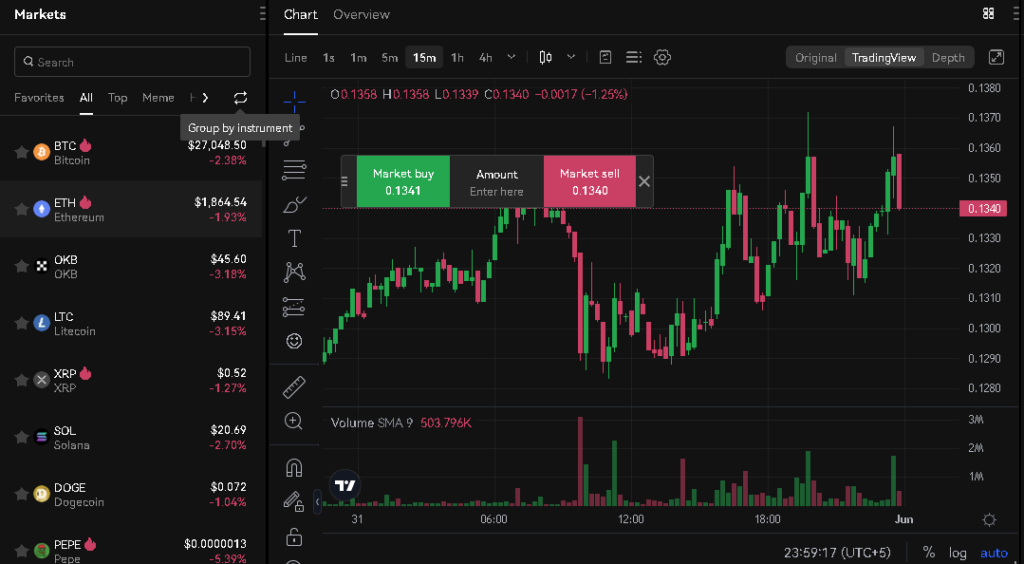Click the markets Search field
This screenshot has width=1024, height=564.
(132, 62)
